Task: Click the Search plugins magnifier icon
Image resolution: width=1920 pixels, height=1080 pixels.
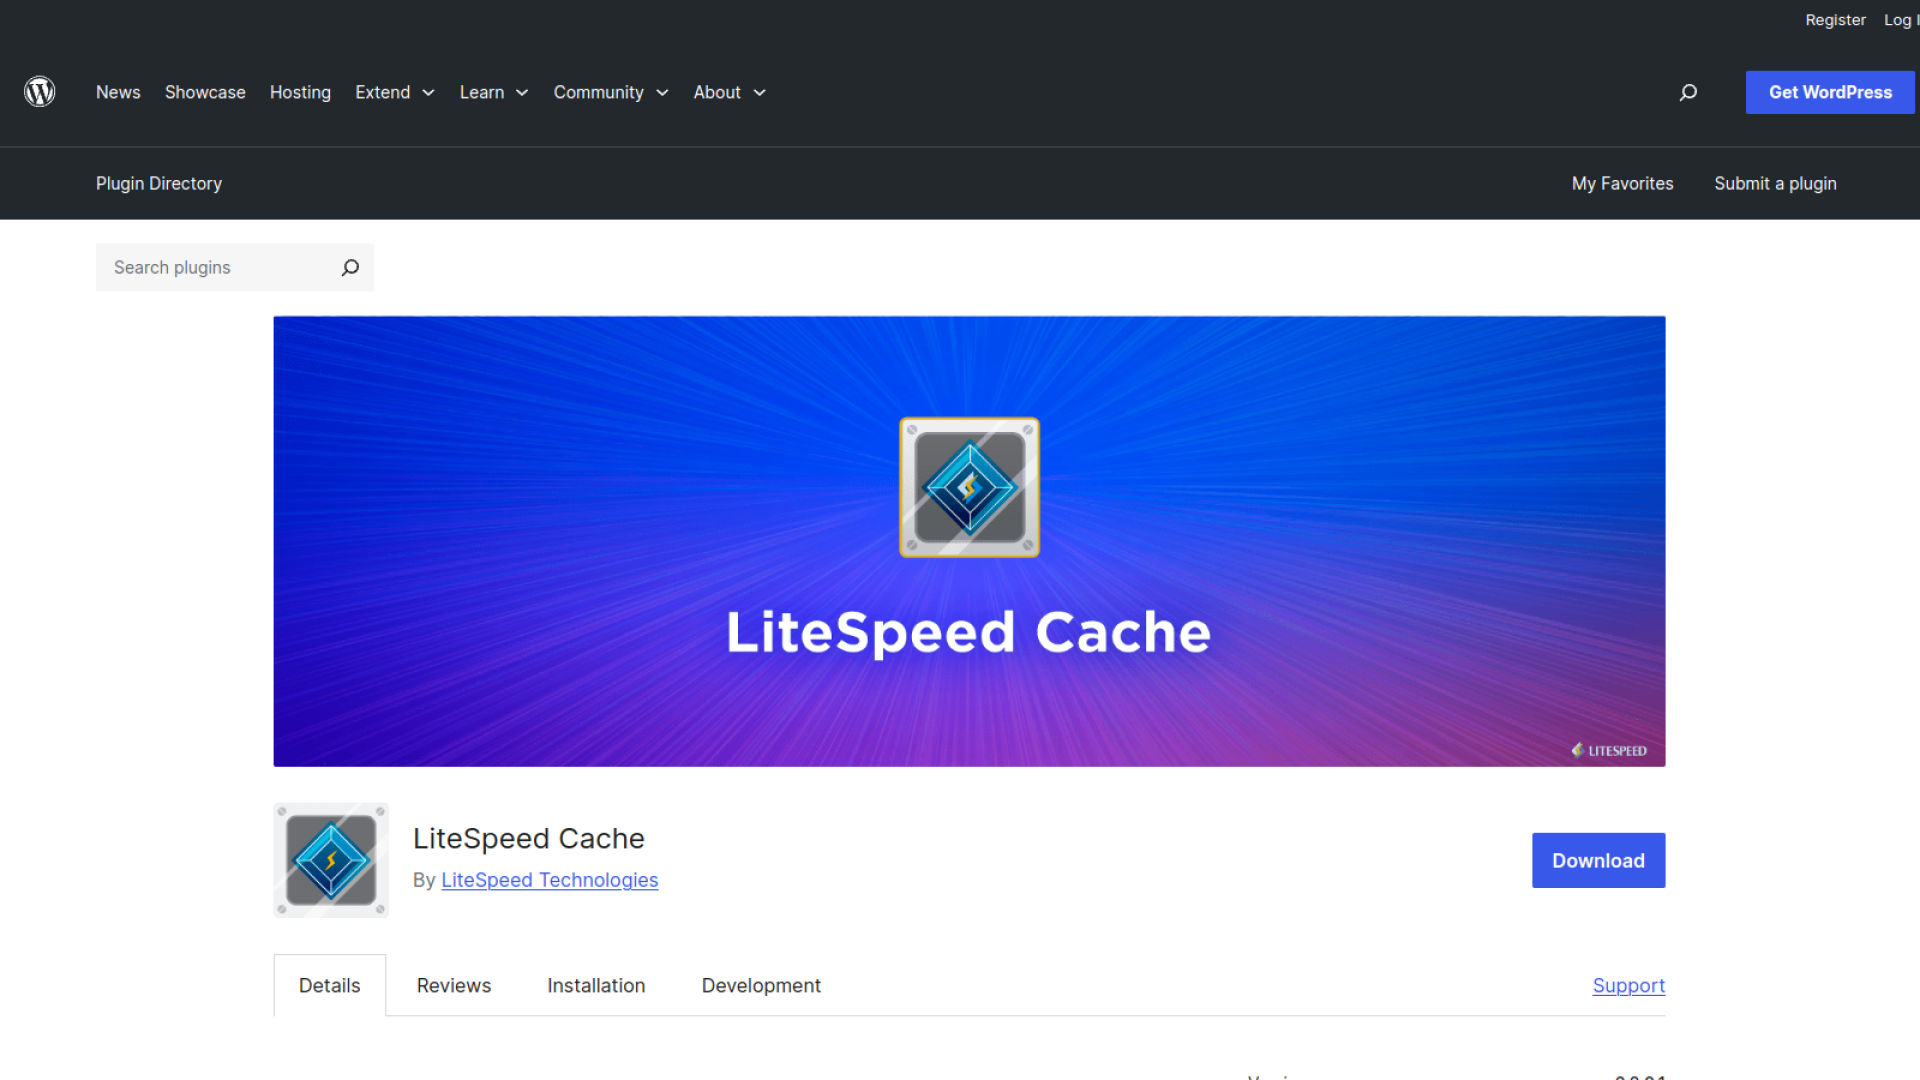Action: tap(350, 267)
